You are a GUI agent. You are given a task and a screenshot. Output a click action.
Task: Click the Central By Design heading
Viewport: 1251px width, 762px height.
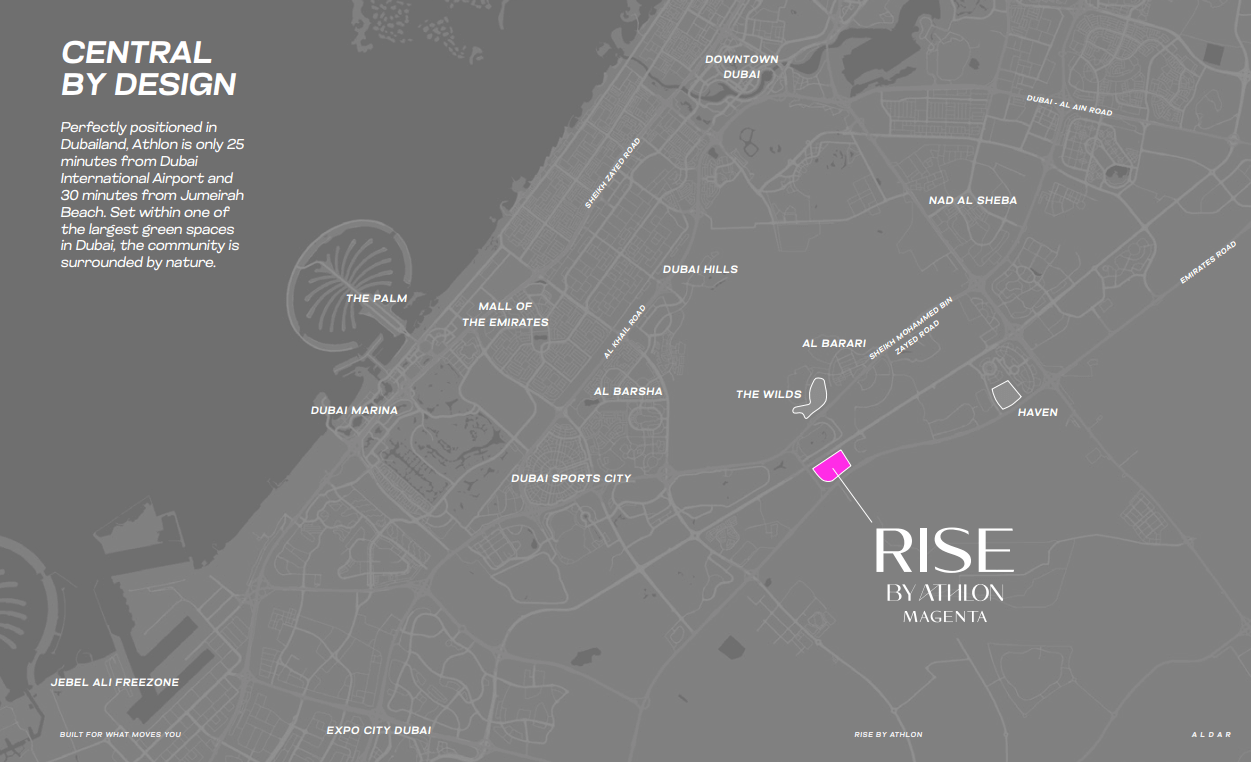pyautogui.click(x=148, y=69)
